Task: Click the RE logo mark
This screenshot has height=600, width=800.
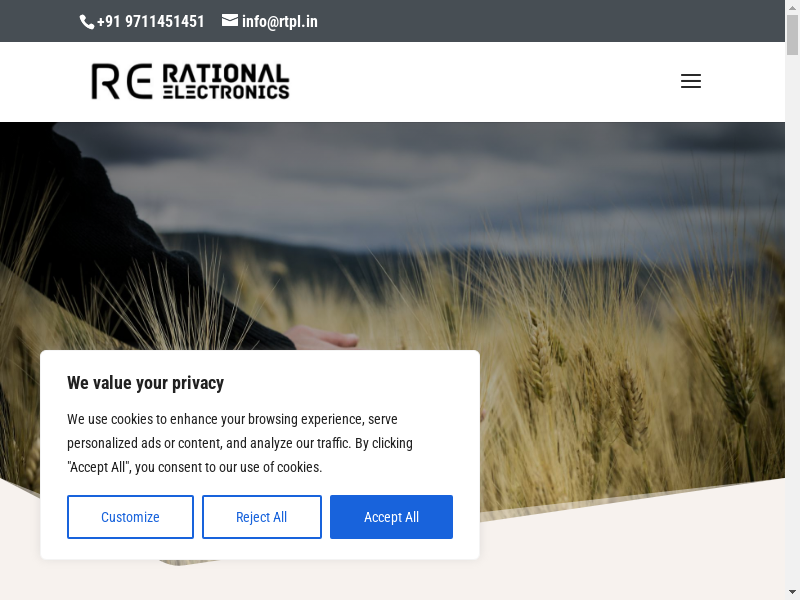Action: tap(121, 82)
